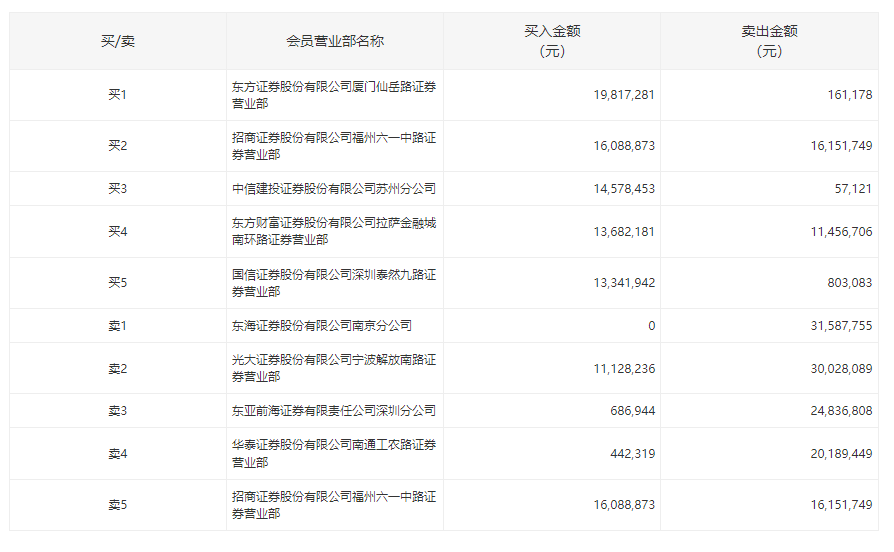Select the 会员营业部名称 column header
Viewport: 894px width, 552px height.
click(335, 41)
